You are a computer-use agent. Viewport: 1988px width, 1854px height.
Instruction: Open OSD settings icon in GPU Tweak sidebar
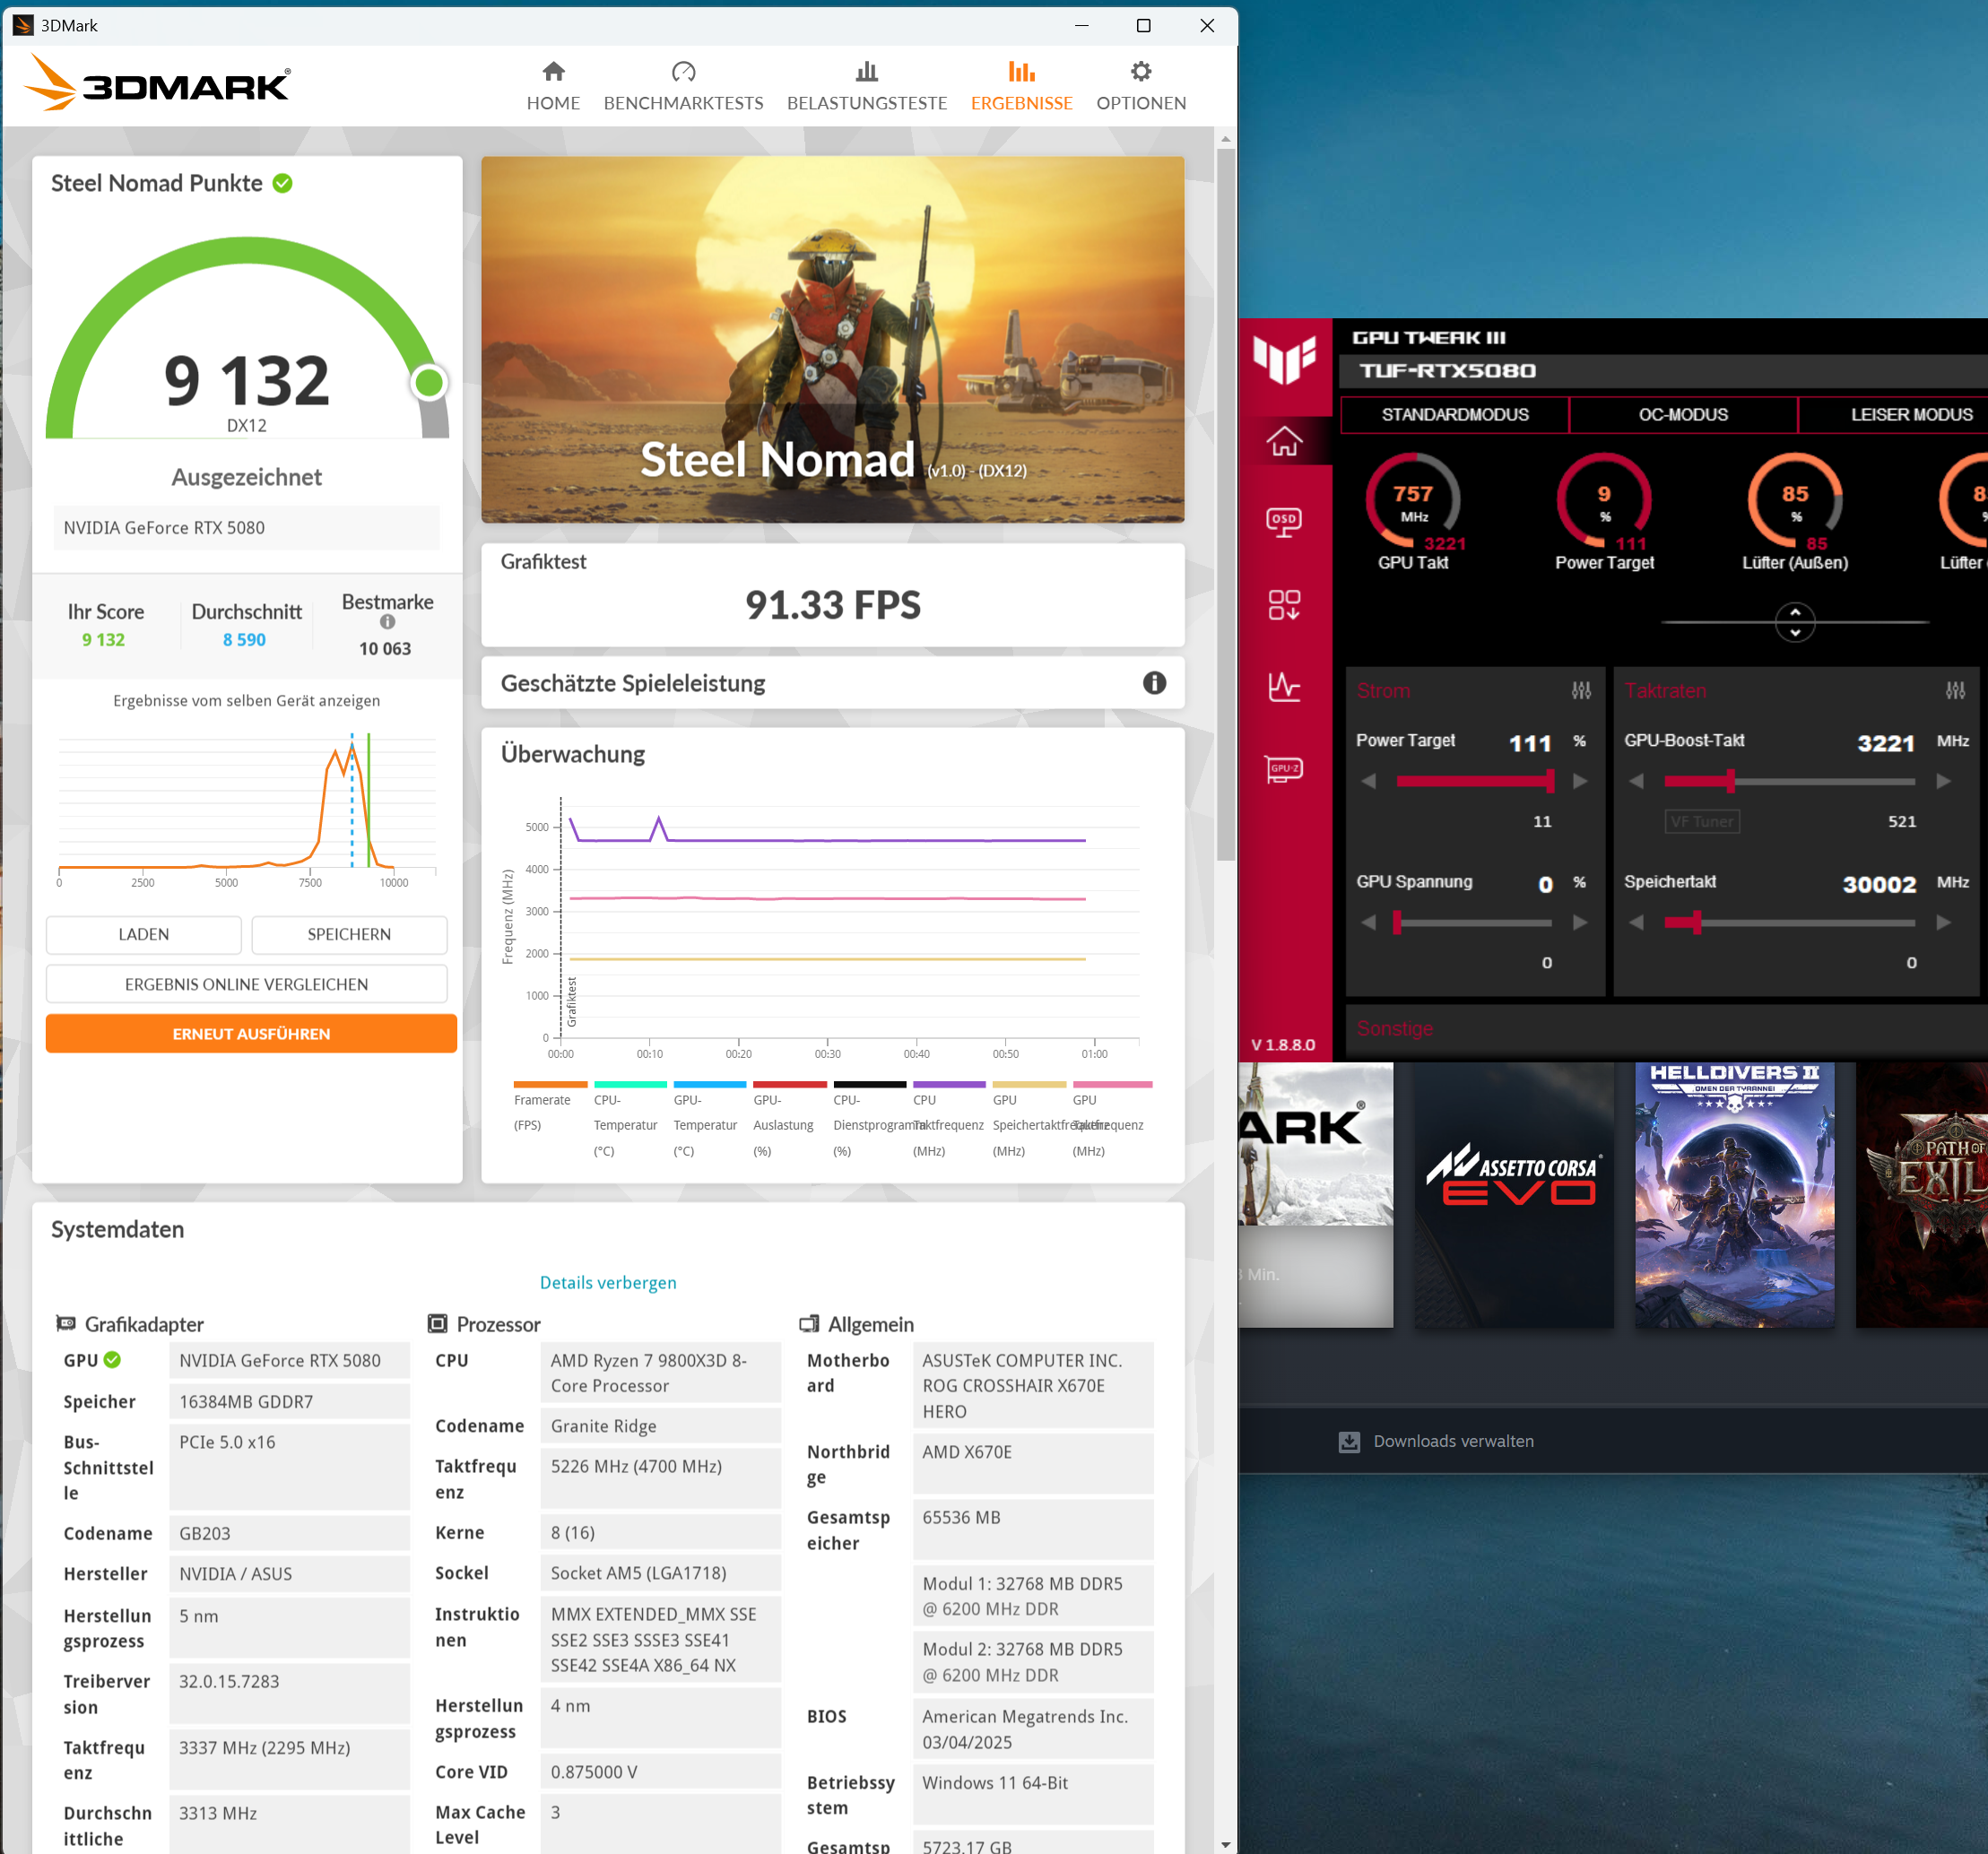pyautogui.click(x=1284, y=521)
